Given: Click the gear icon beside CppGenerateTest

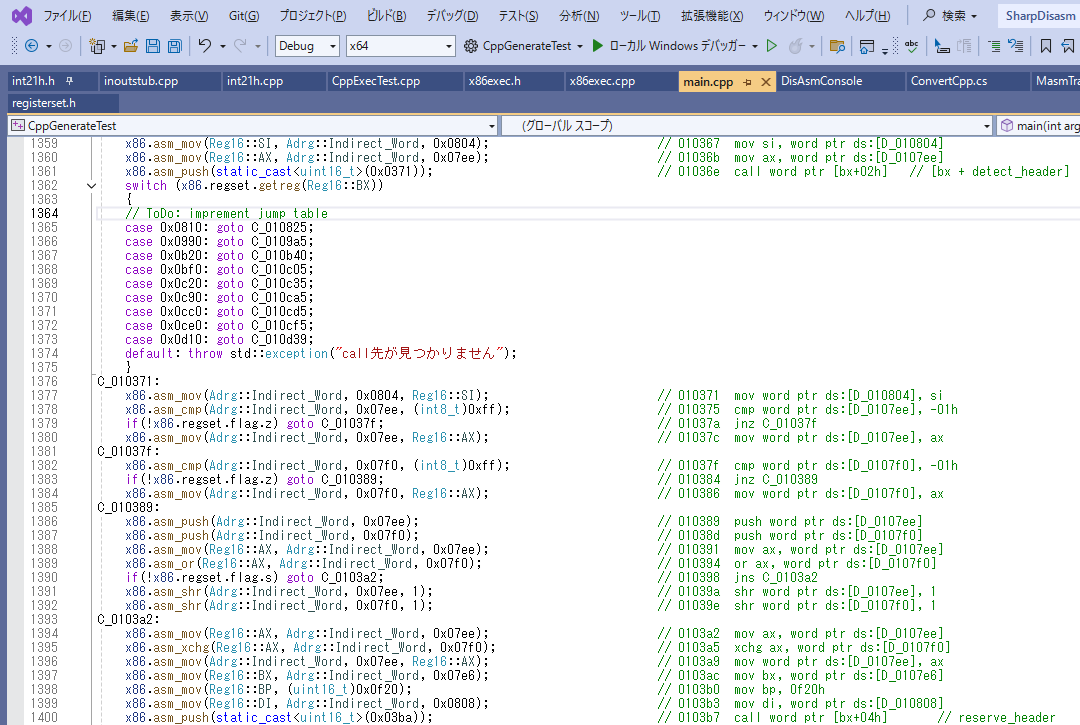Looking at the screenshot, I should pyautogui.click(x=470, y=46).
